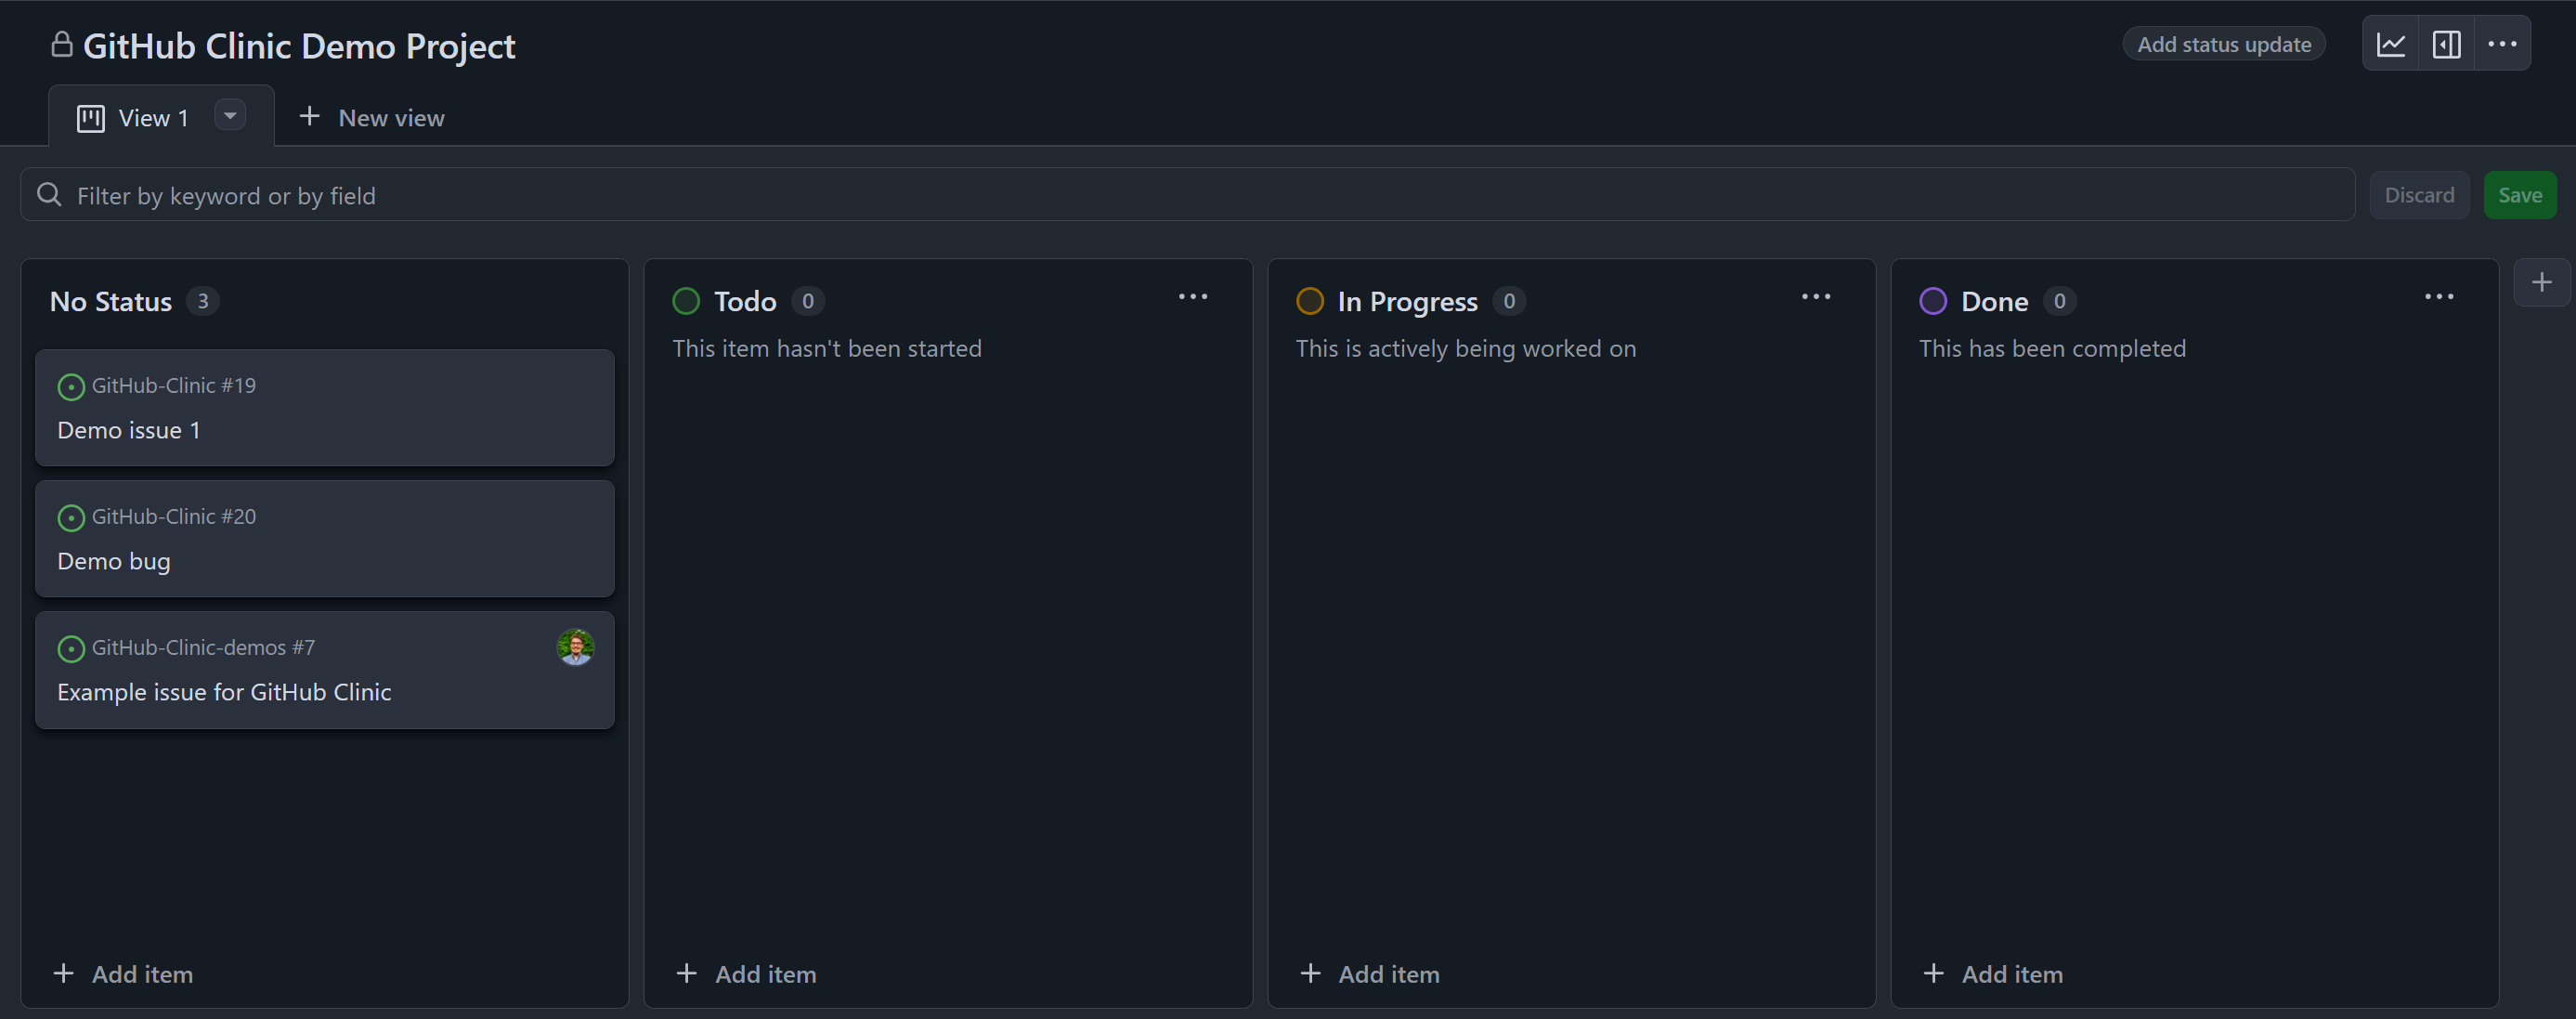Save the view changes
The width and height of the screenshot is (2576, 1019).
pyautogui.click(x=2519, y=195)
